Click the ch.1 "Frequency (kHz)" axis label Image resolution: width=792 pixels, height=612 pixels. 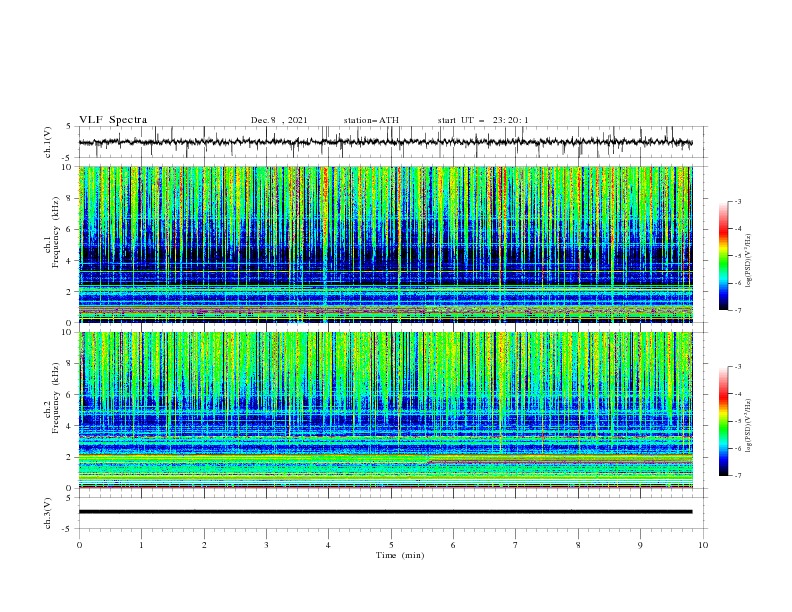point(56,233)
